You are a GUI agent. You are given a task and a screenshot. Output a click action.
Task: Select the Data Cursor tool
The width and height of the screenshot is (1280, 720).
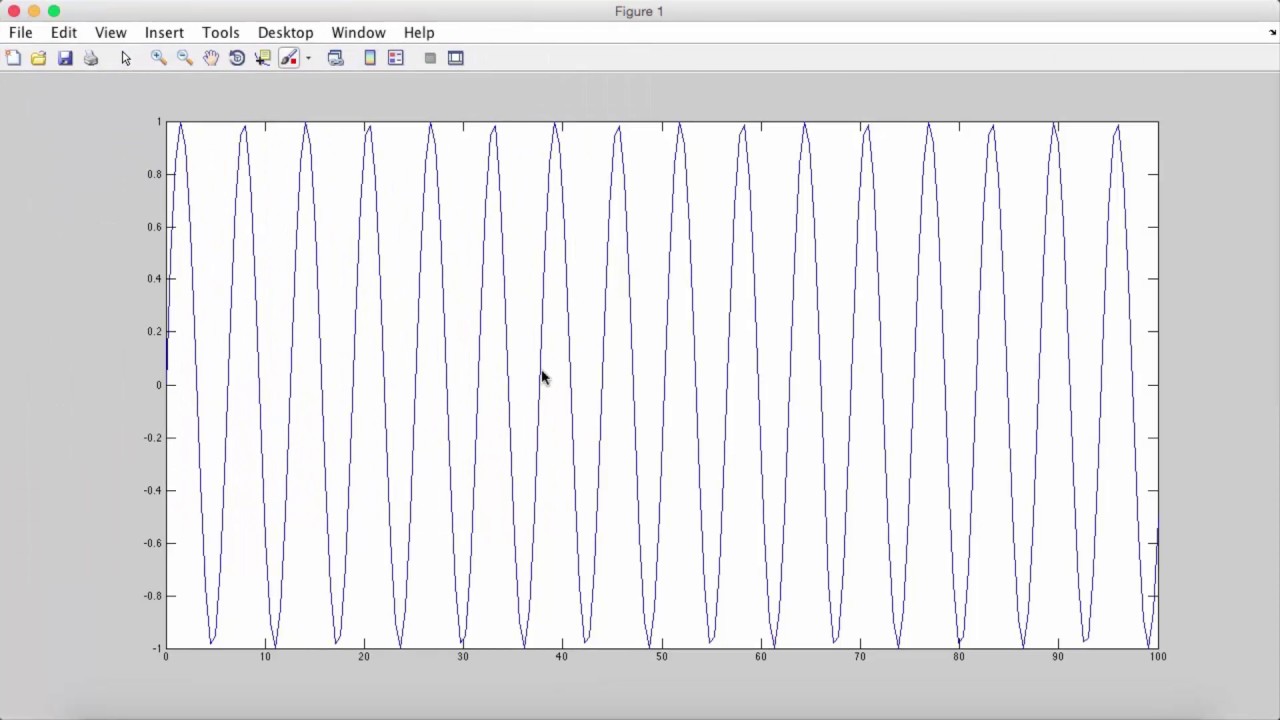[x=263, y=58]
